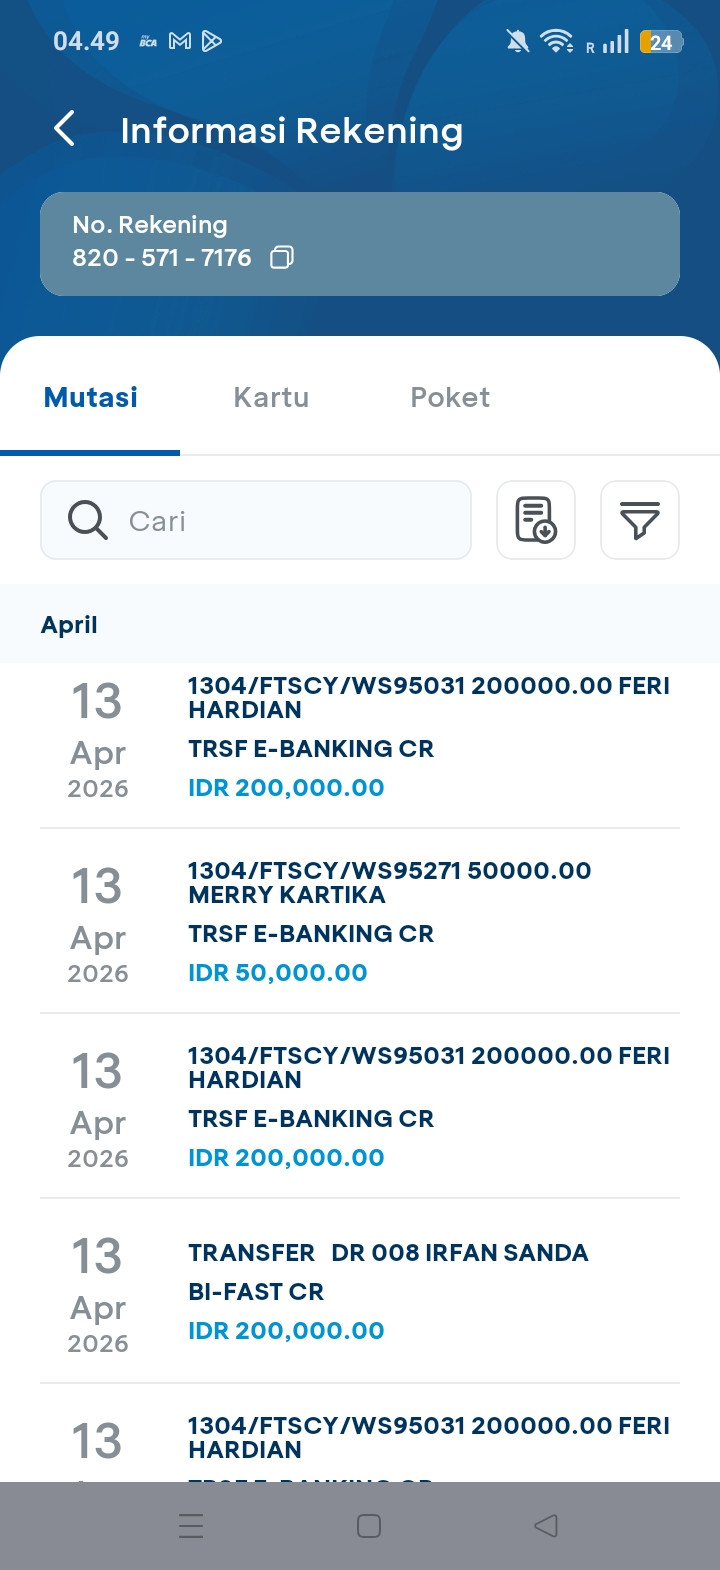The image size is (720, 1570).
Task: Select the April month header
Action: [69, 625]
